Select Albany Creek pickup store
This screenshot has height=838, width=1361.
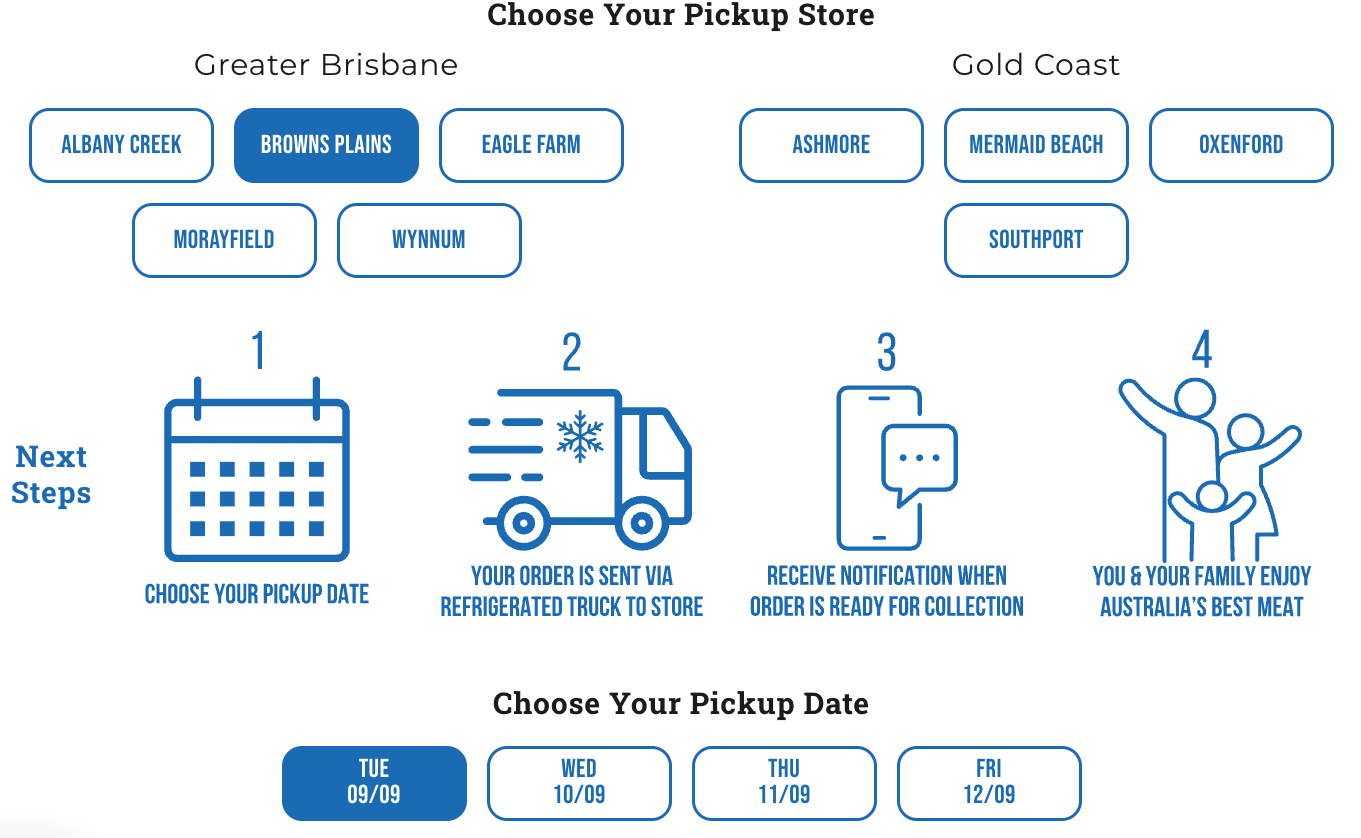121,145
